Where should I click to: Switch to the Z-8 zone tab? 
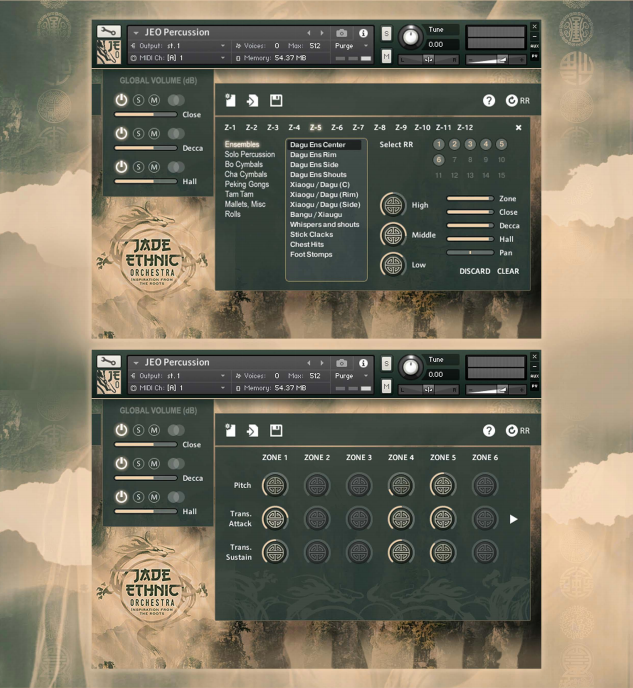tap(380, 128)
